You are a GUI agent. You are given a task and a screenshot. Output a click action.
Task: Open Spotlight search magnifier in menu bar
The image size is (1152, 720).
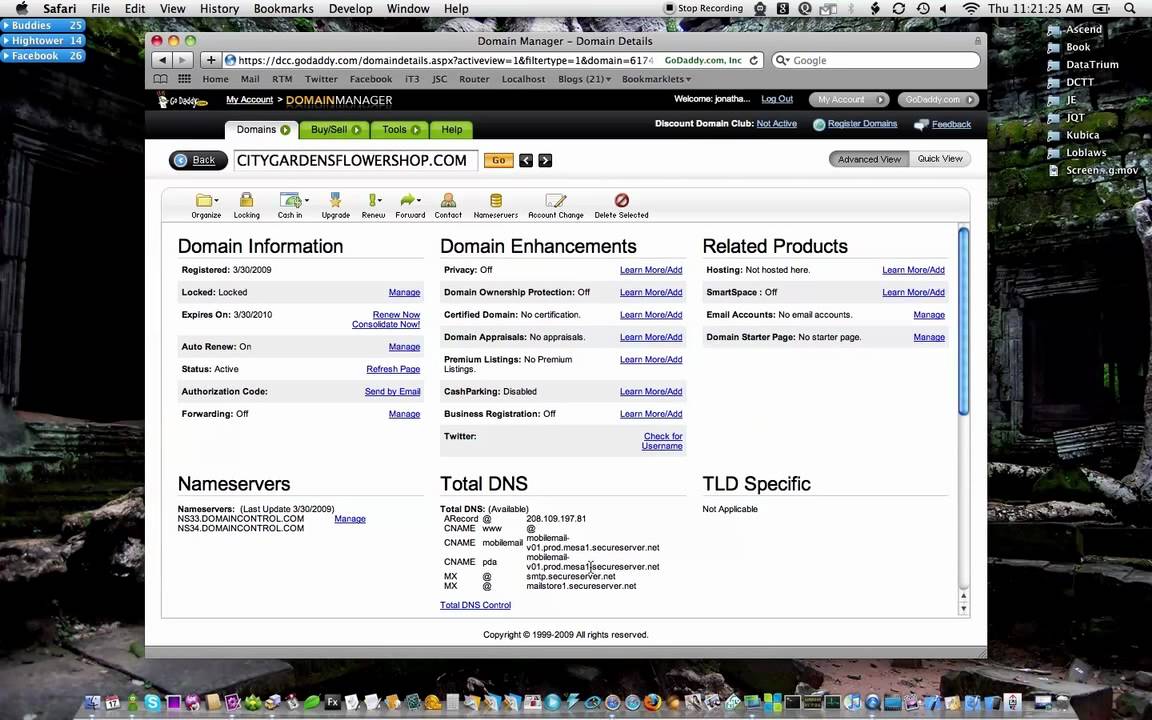point(1130,8)
